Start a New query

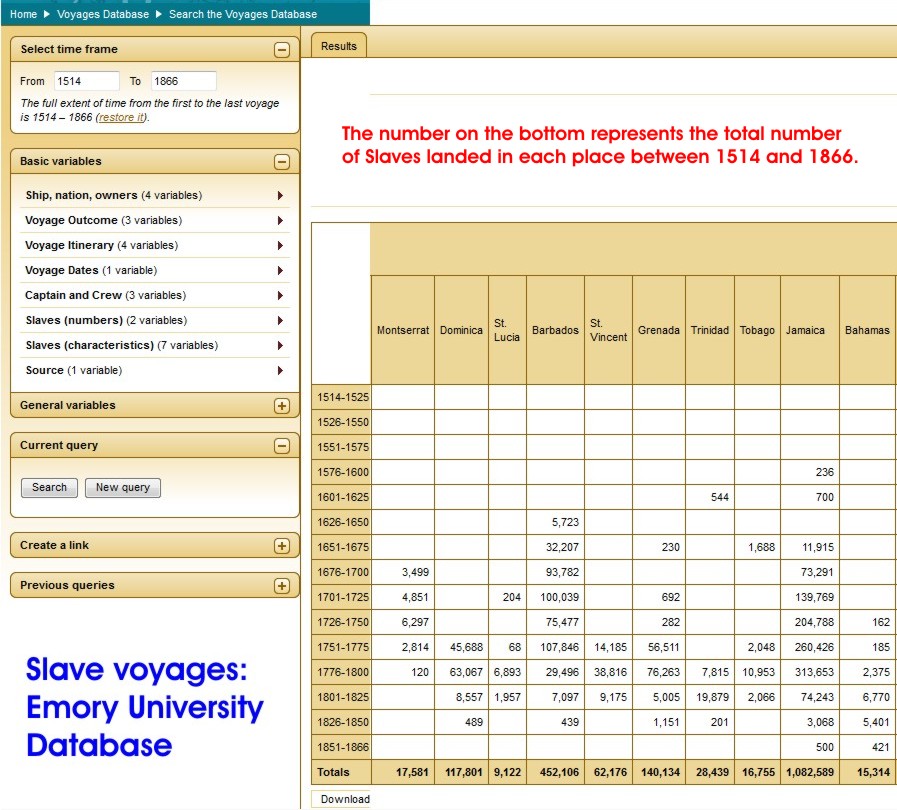coord(122,488)
